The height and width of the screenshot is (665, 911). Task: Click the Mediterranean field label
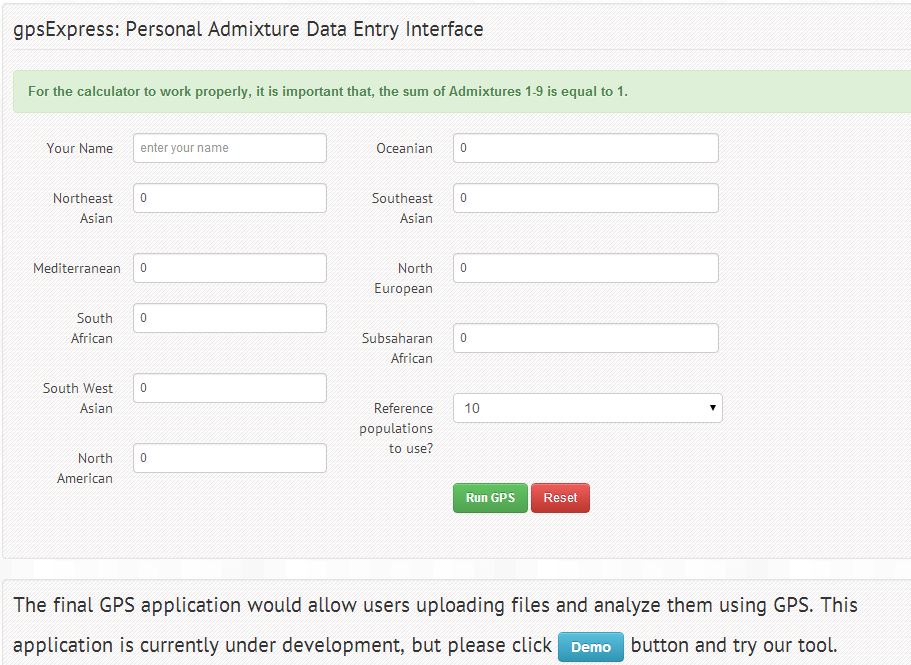pyautogui.click(x=77, y=268)
